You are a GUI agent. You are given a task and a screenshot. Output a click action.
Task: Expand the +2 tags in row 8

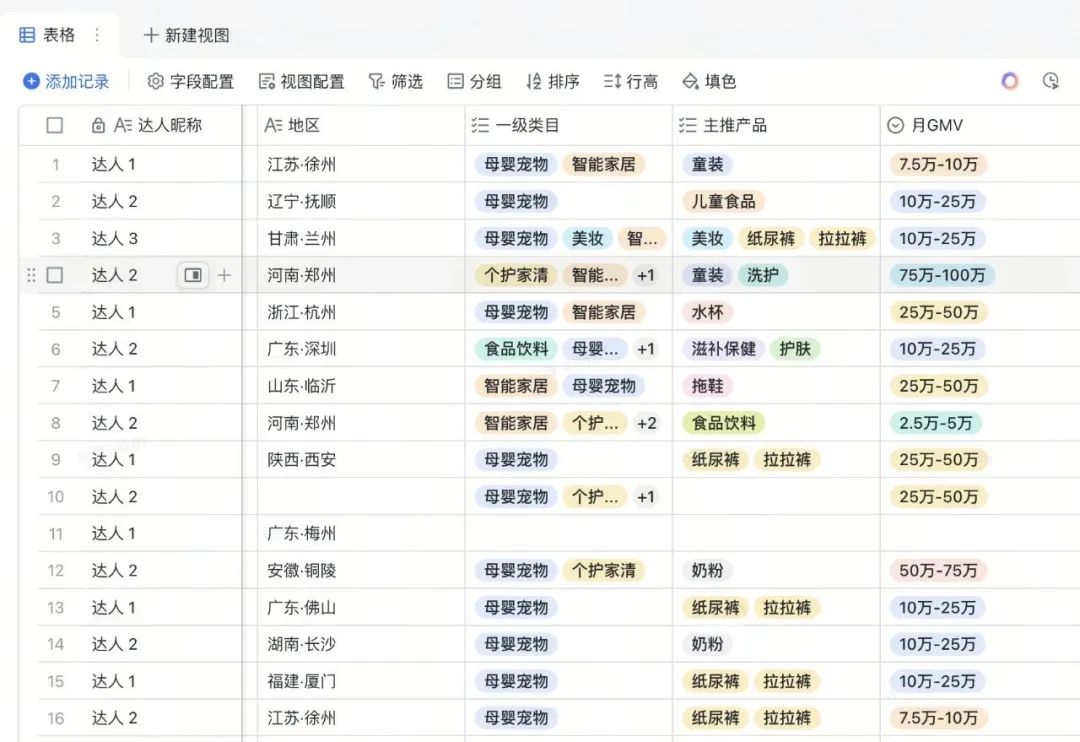[x=646, y=423]
